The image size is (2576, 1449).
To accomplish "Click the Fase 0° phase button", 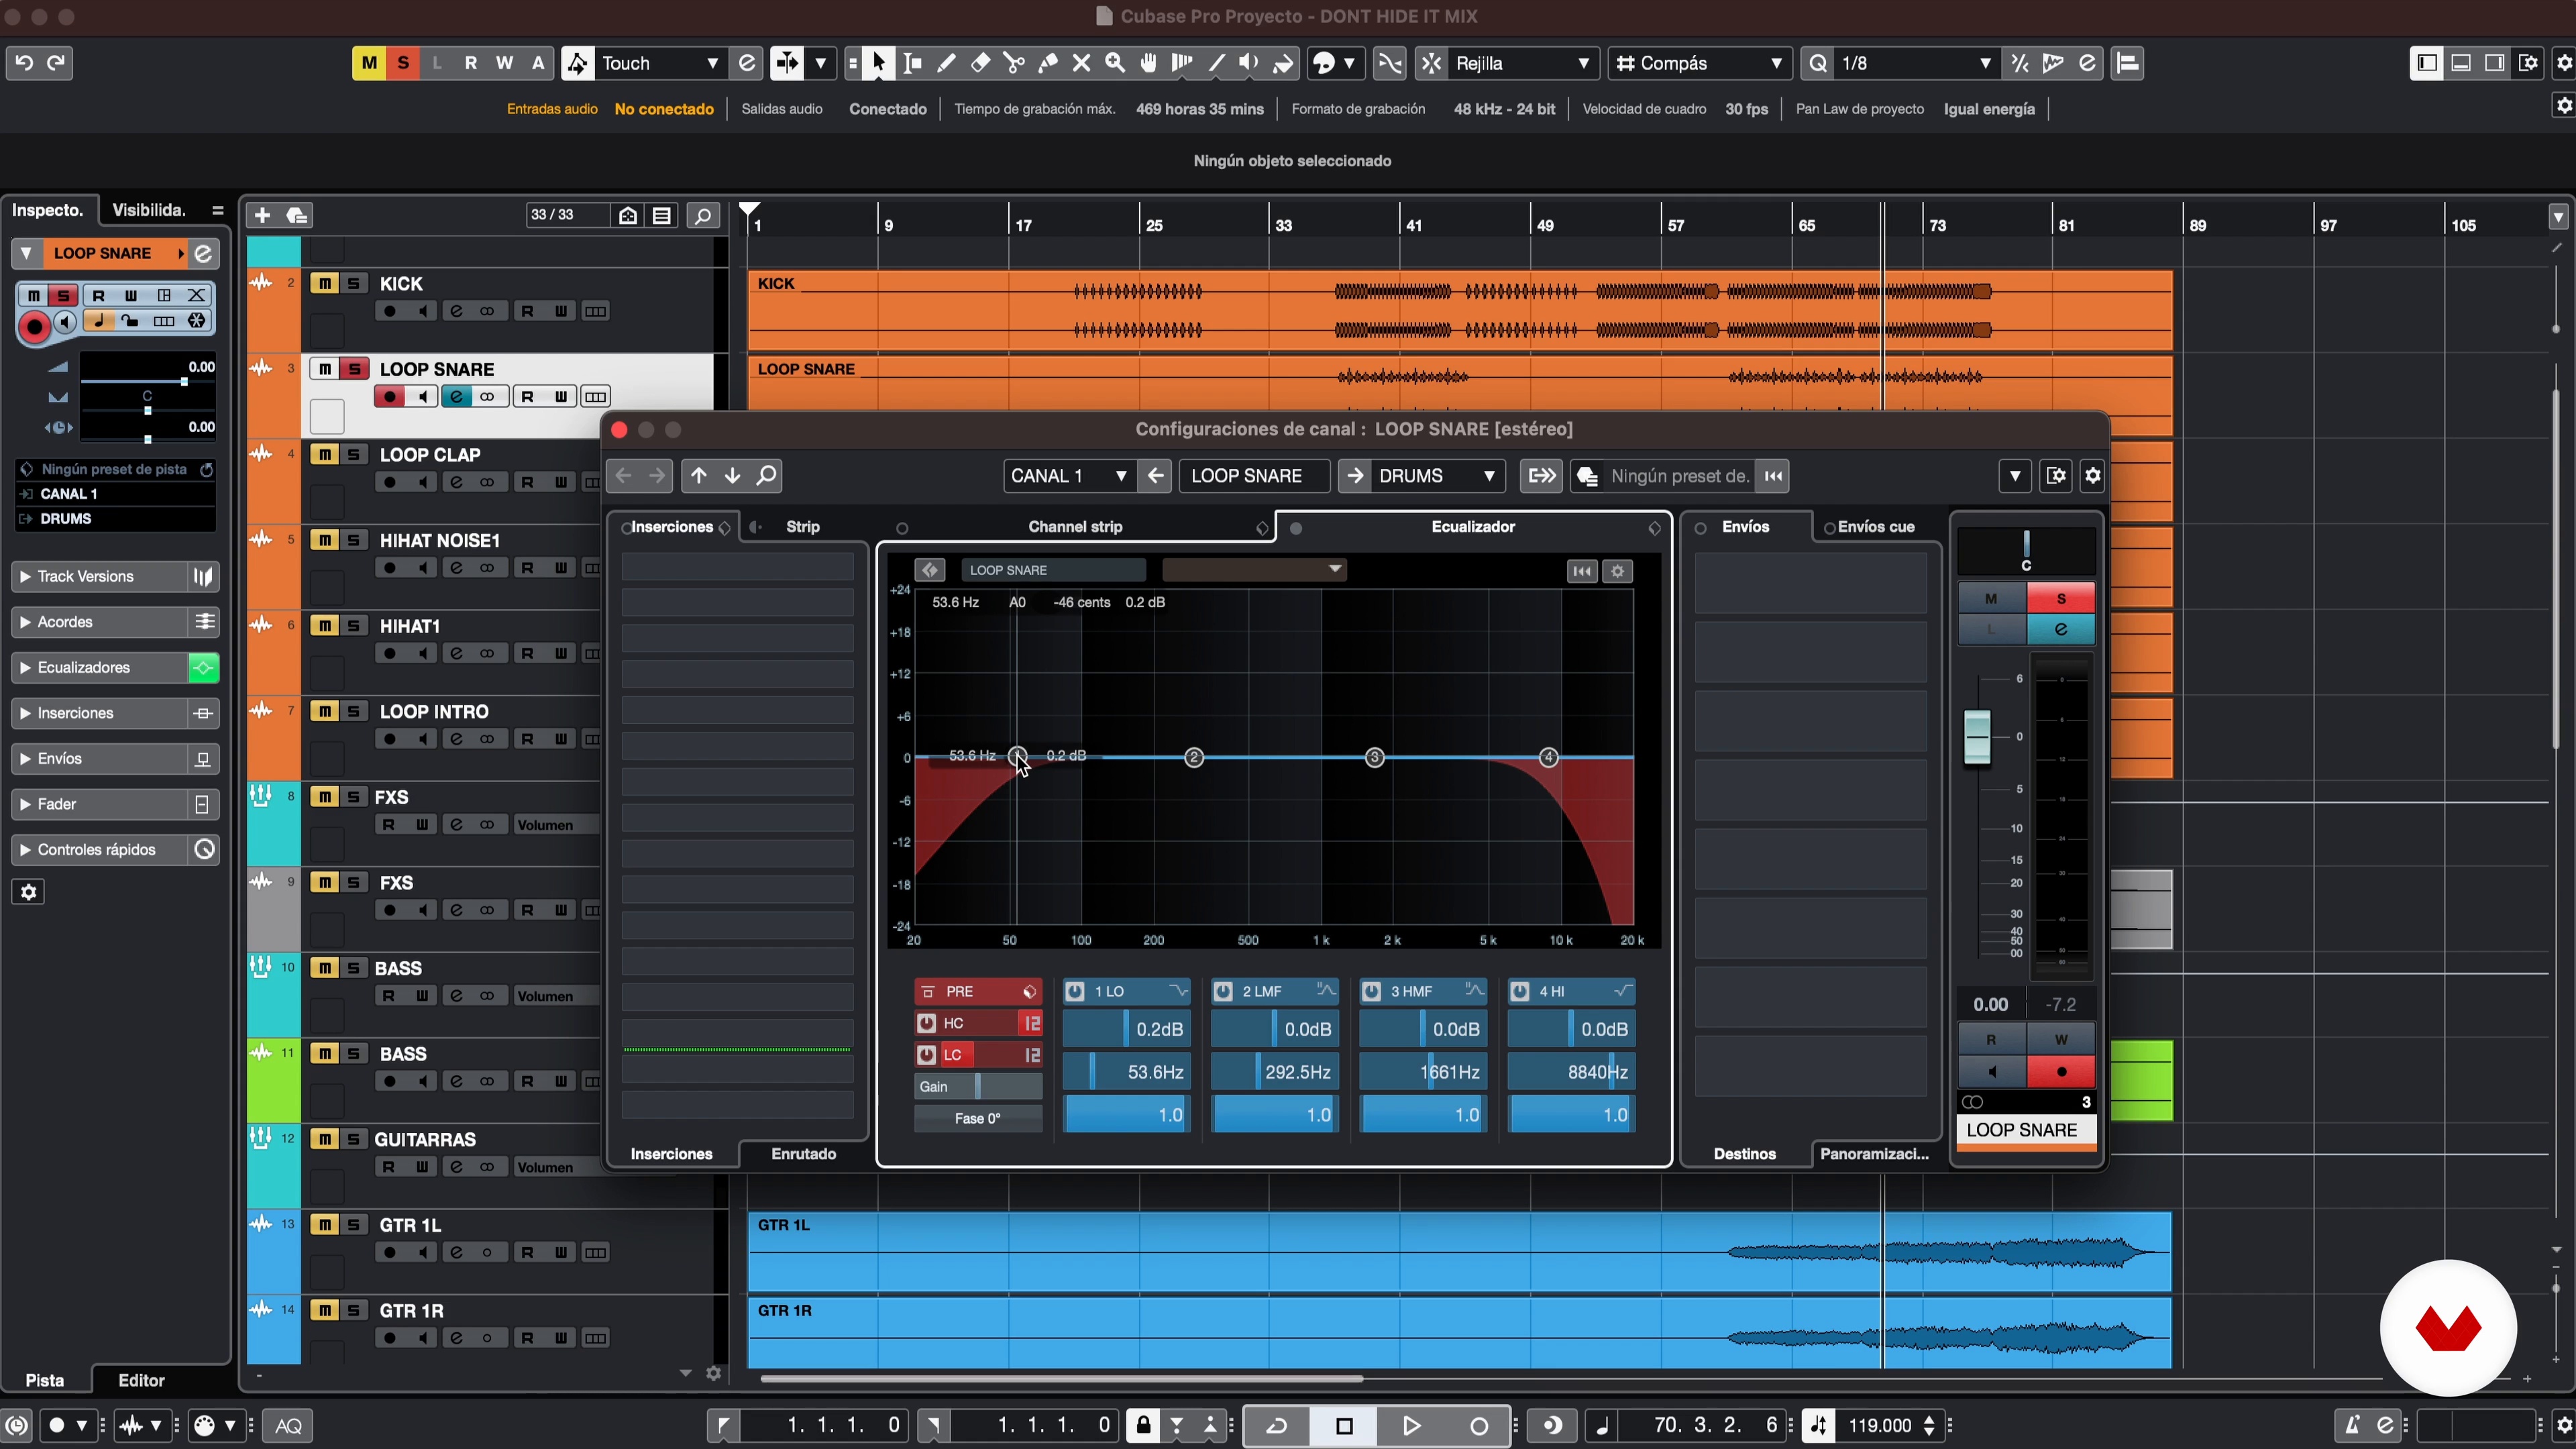I will click(978, 1118).
